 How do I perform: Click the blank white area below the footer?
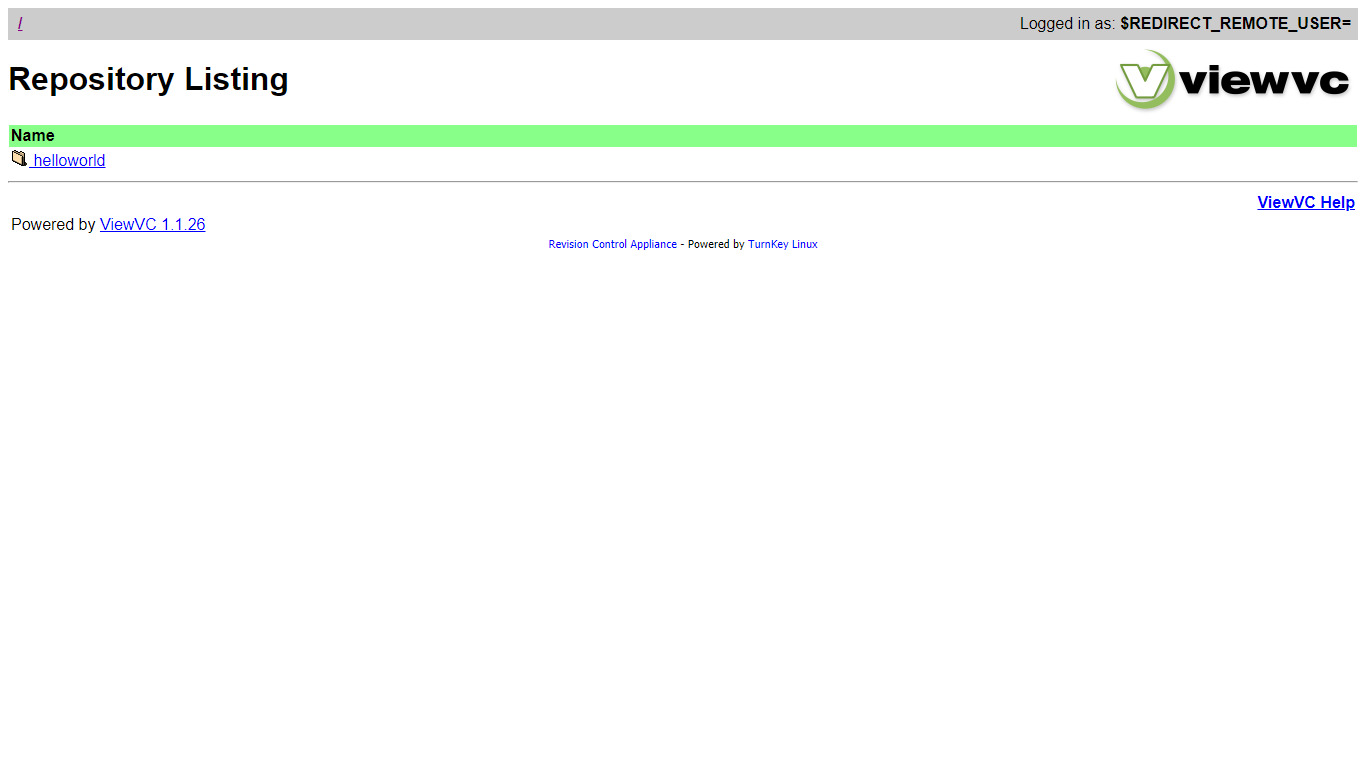[683, 500]
